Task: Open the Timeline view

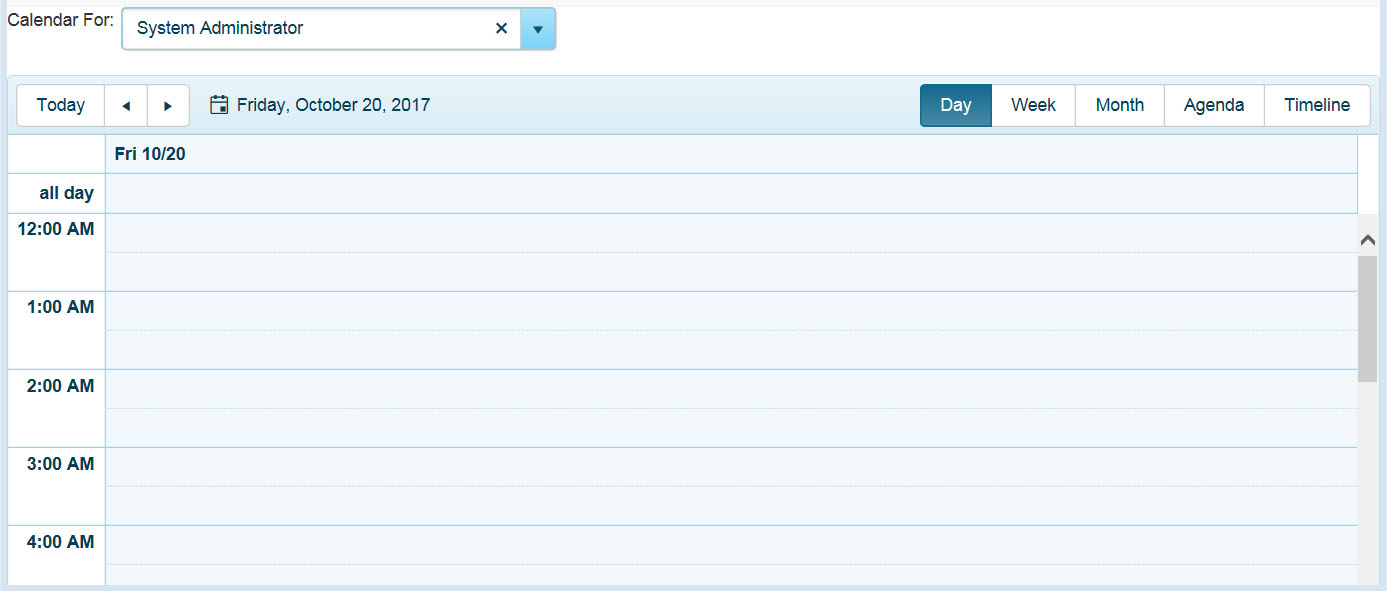Action: [x=1317, y=104]
